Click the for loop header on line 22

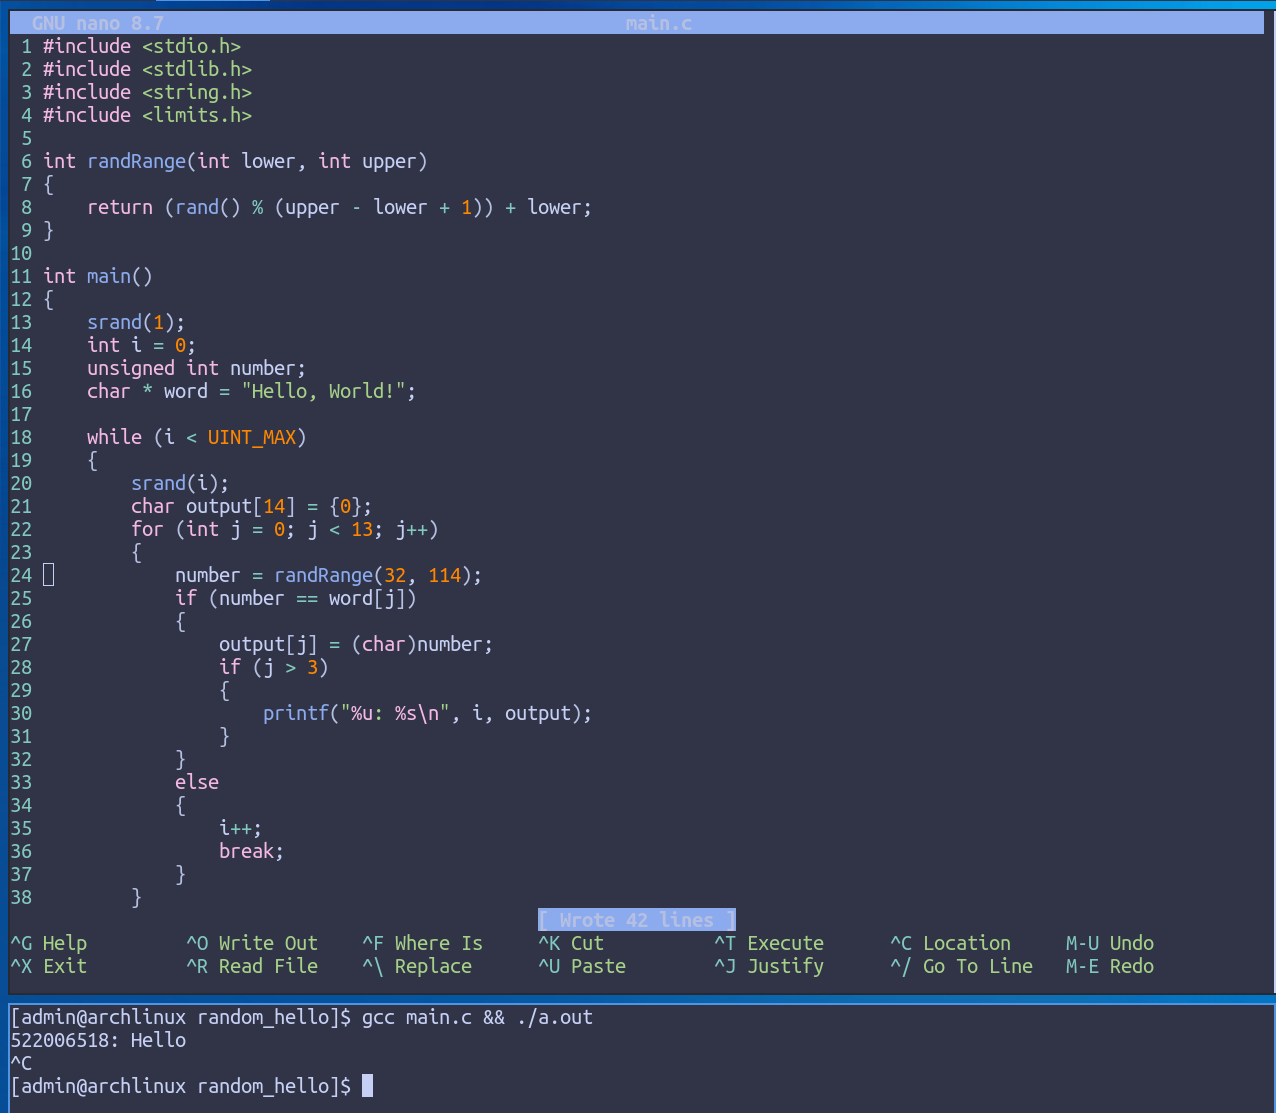[285, 529]
